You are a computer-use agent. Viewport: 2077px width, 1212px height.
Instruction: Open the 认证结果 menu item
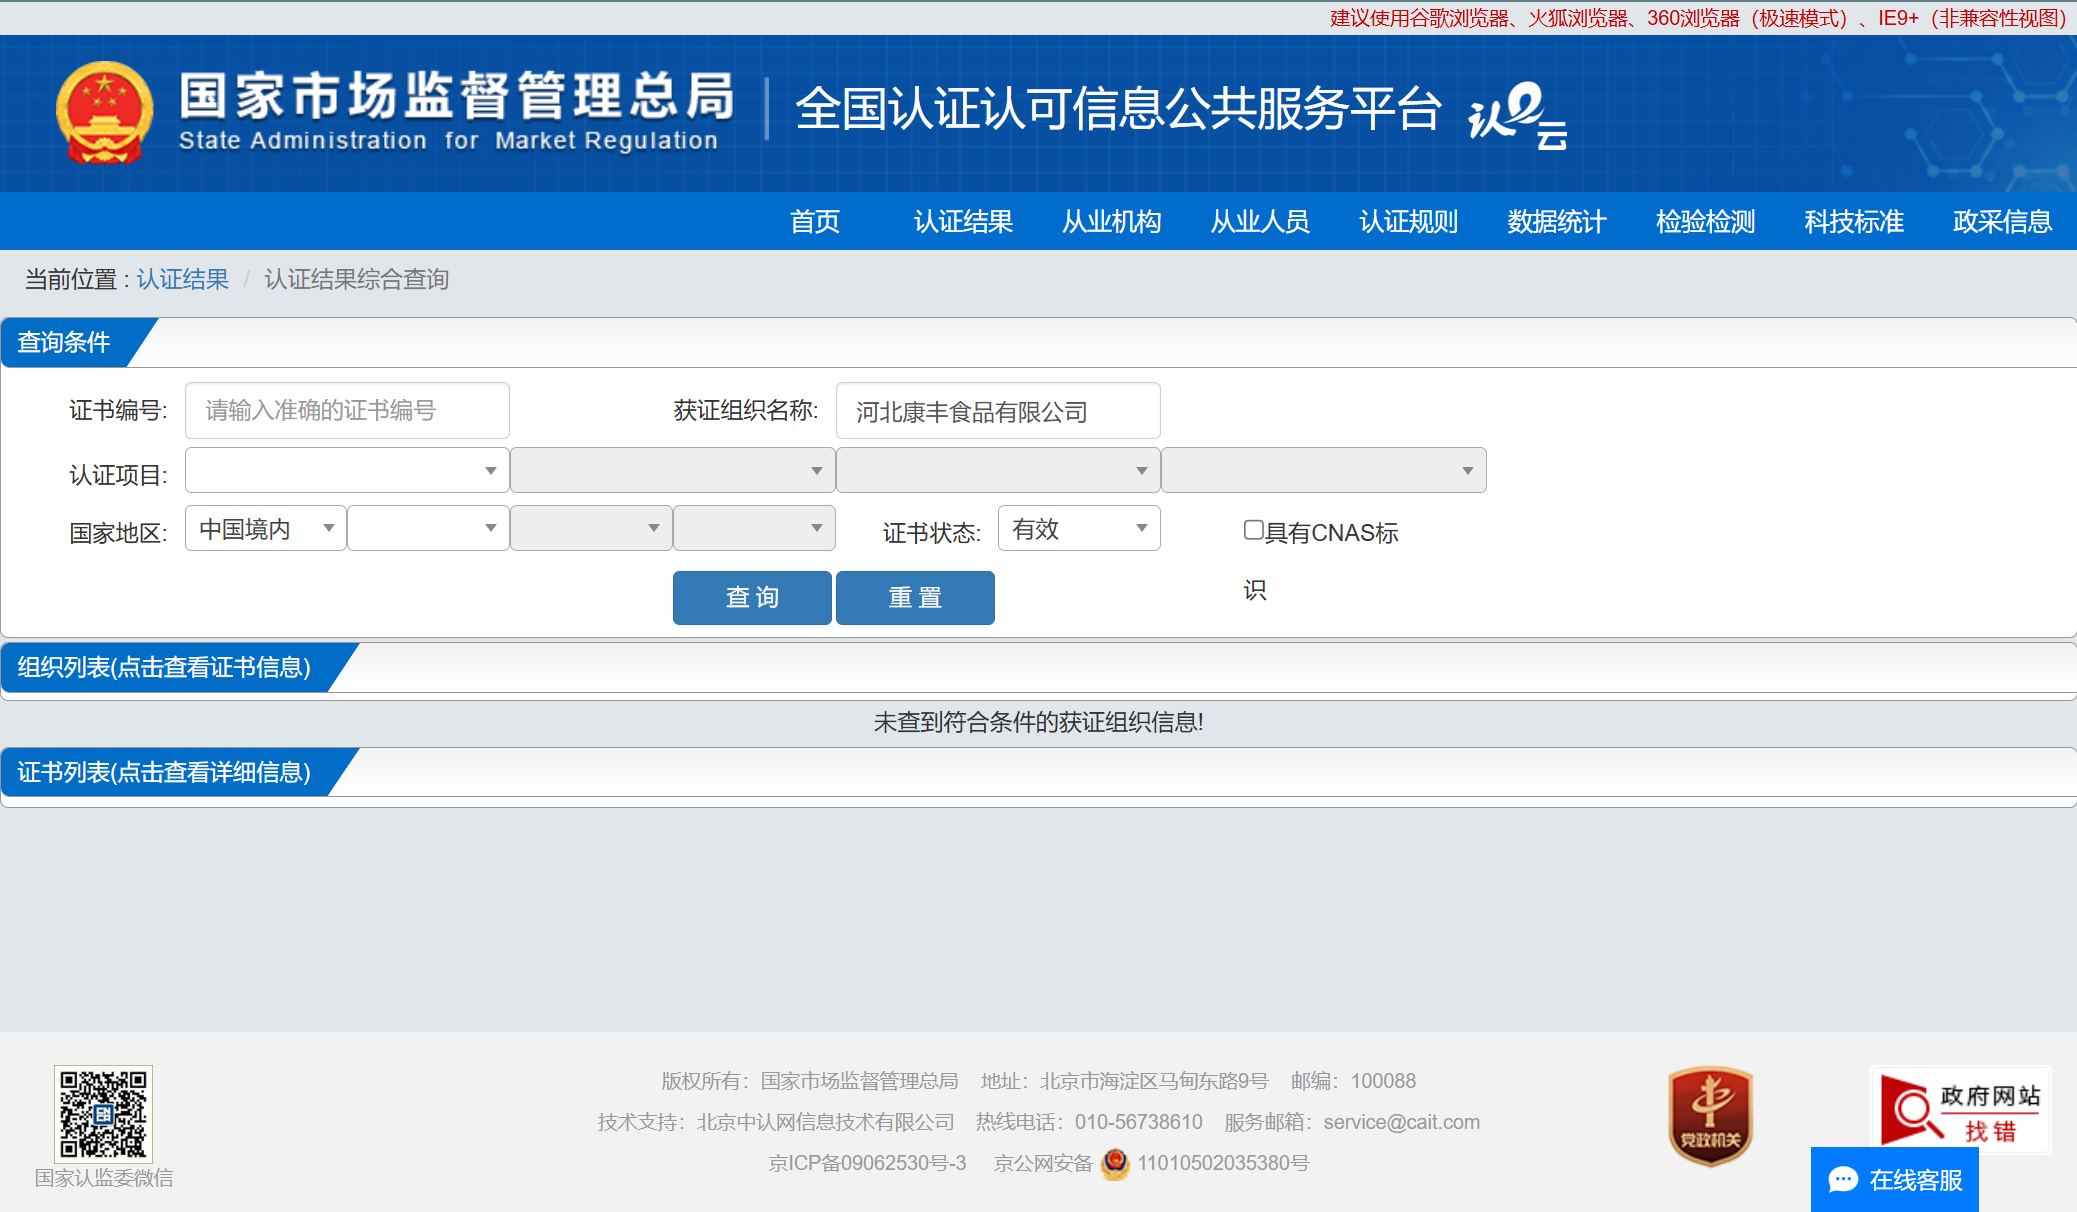[963, 221]
